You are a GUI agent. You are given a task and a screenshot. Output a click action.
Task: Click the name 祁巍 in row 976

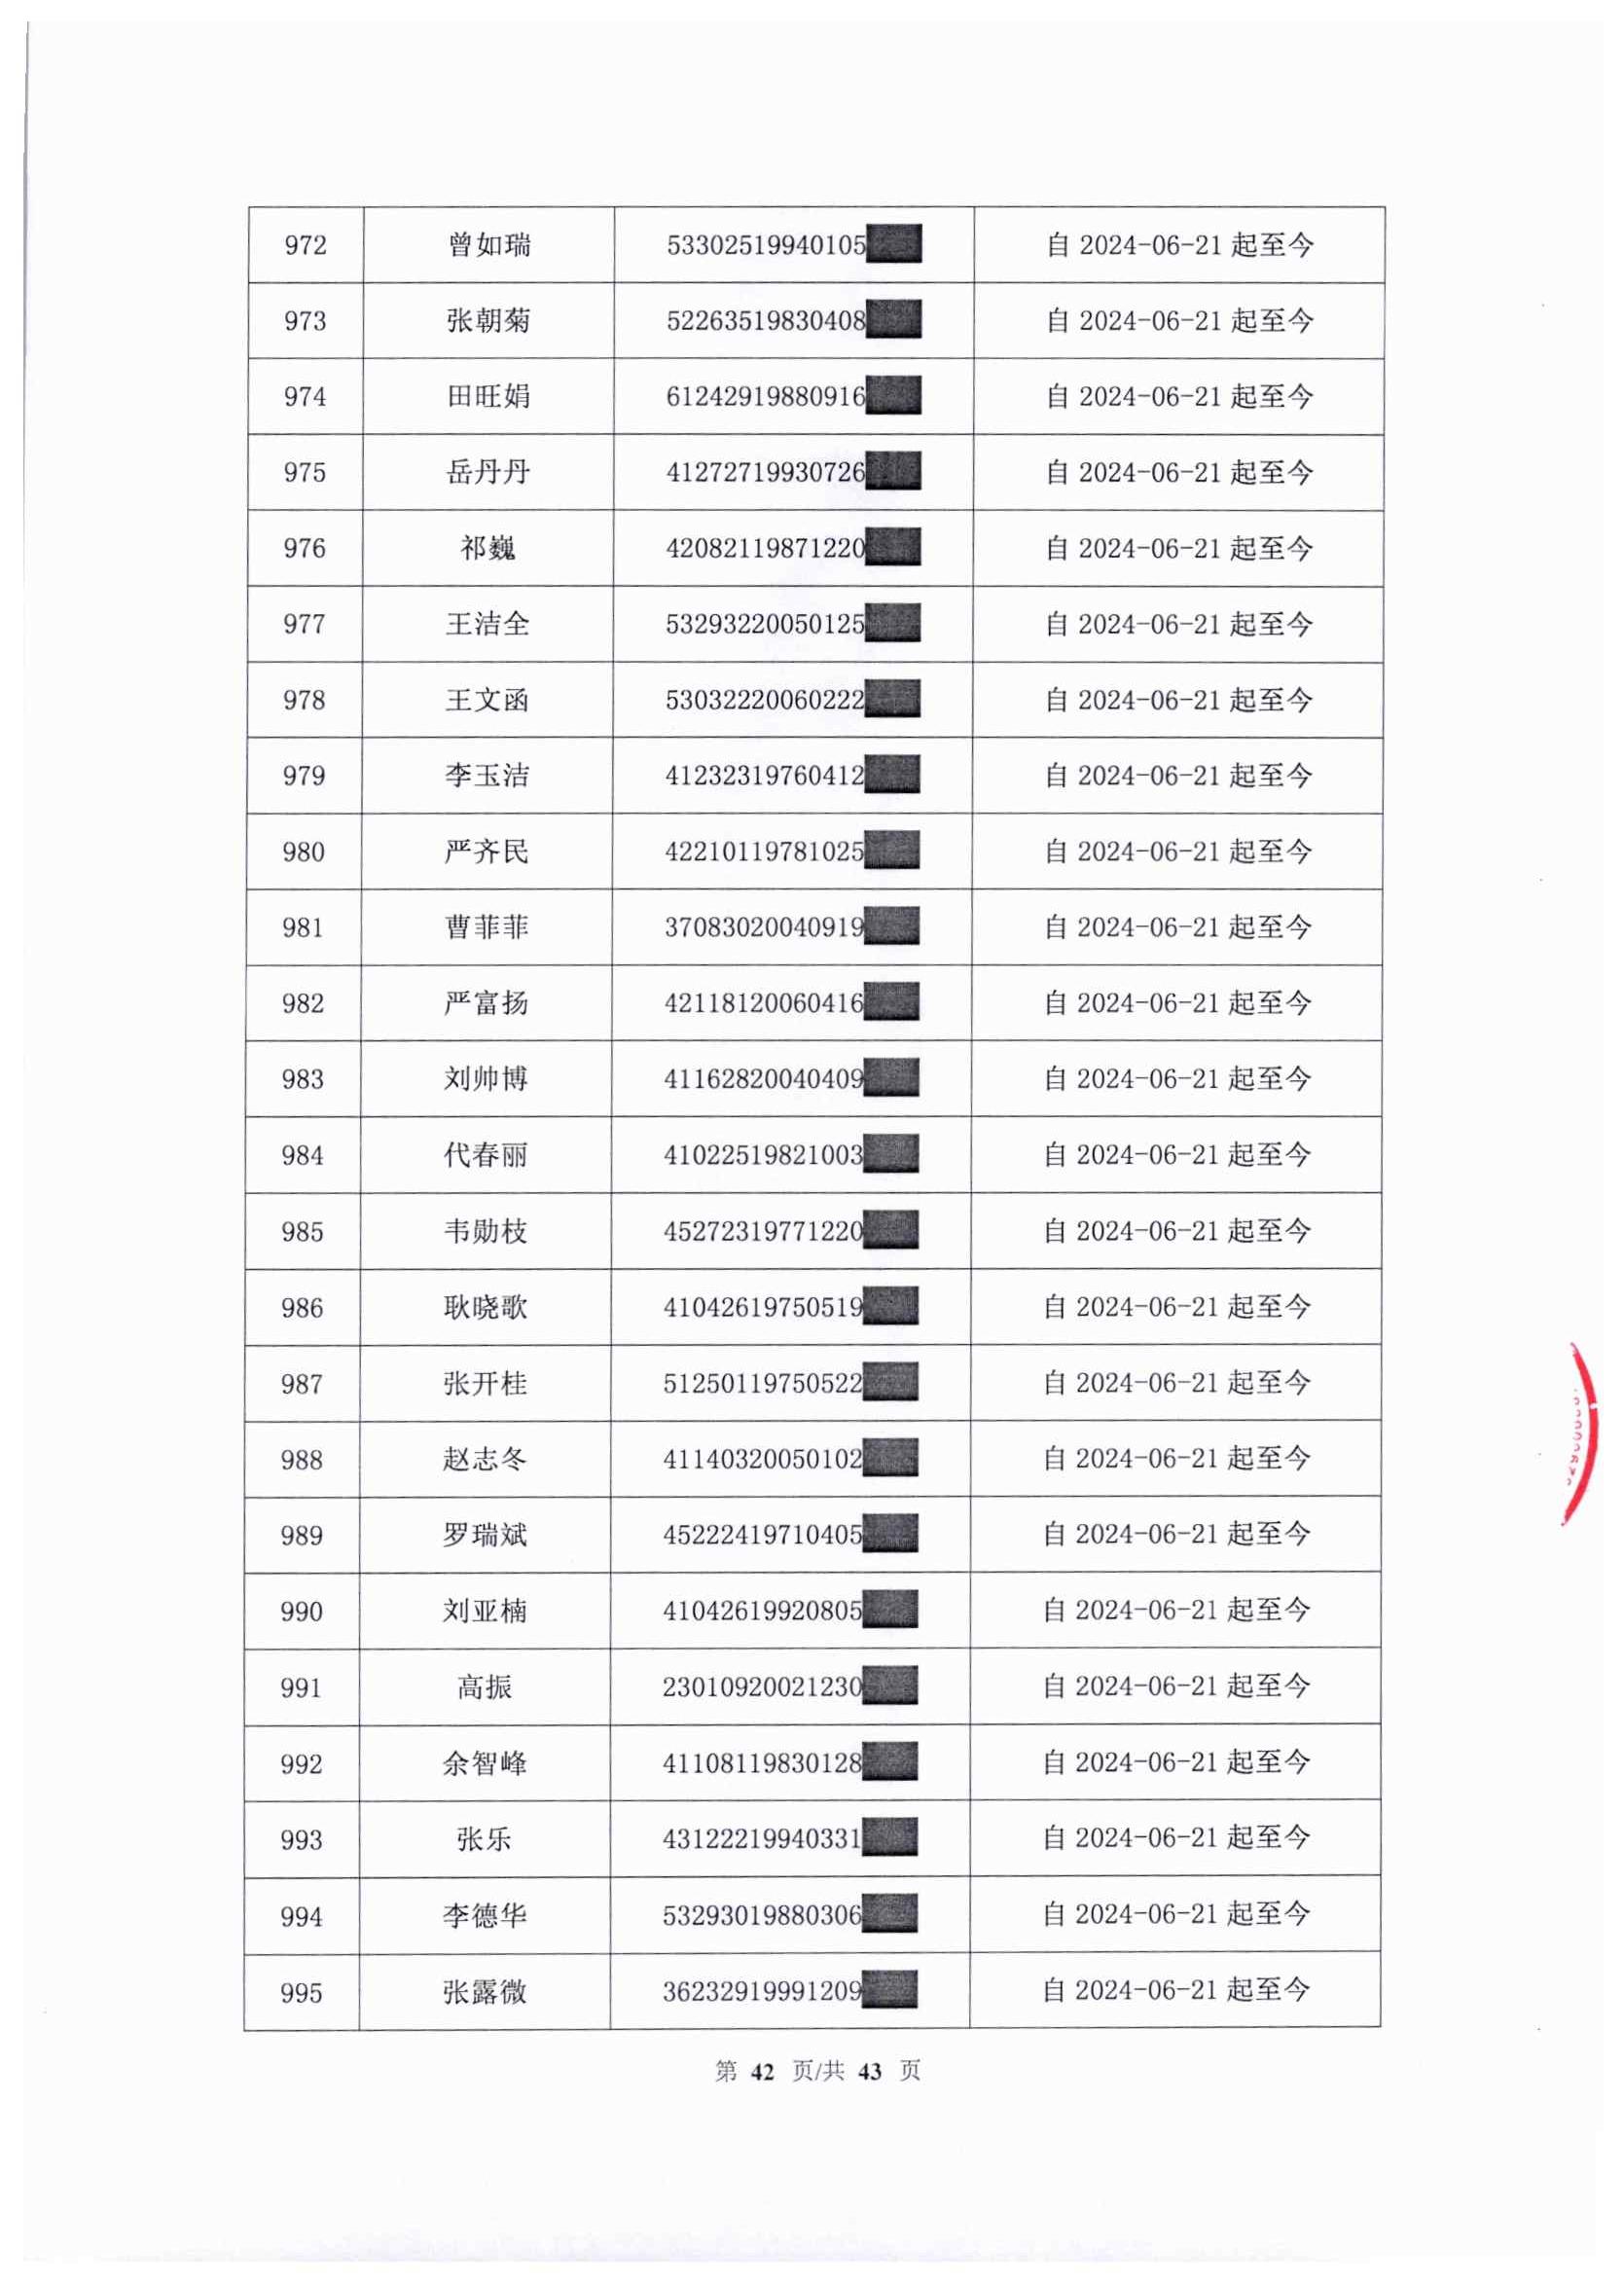(487, 548)
